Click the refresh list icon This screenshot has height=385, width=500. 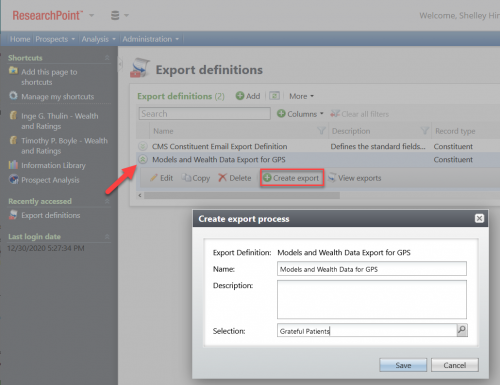[x=274, y=96]
